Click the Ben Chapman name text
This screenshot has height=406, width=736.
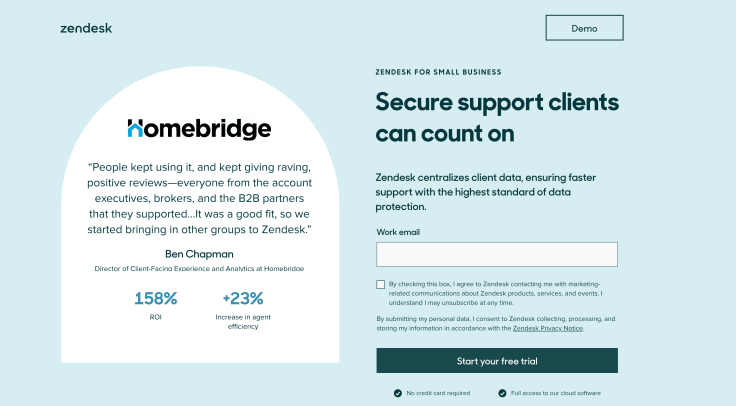coord(199,254)
